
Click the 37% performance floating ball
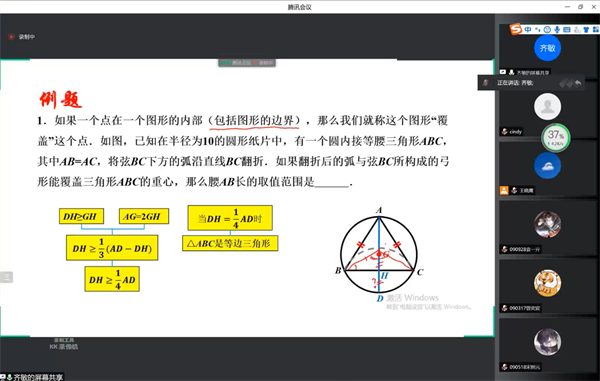point(556,137)
